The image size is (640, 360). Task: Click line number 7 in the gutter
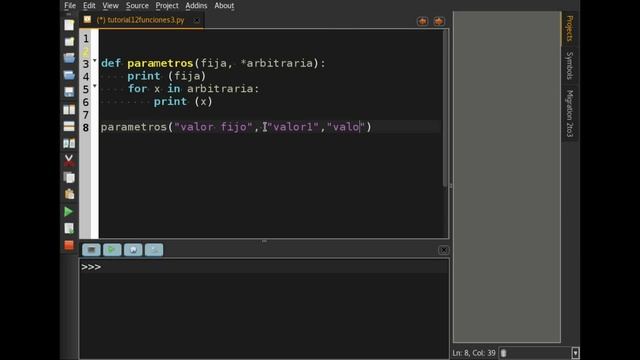click(86, 115)
